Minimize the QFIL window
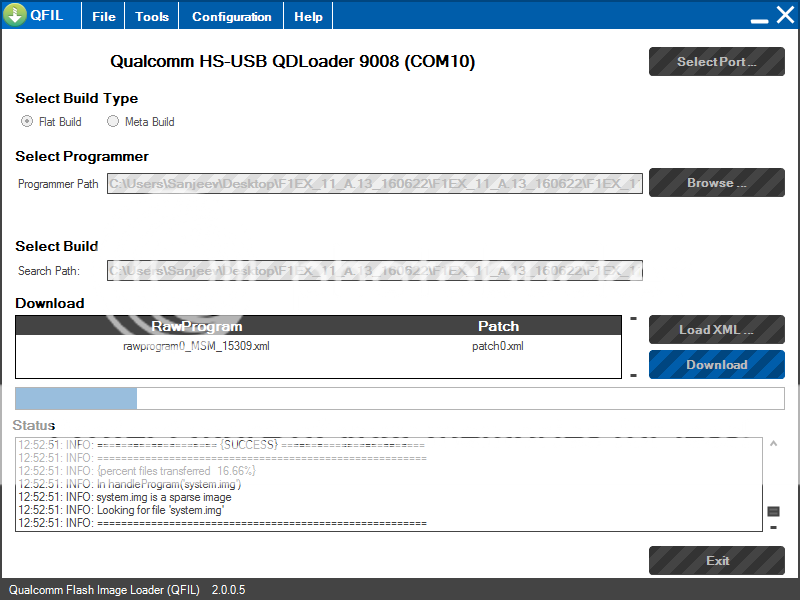The image size is (800, 600). [760, 17]
